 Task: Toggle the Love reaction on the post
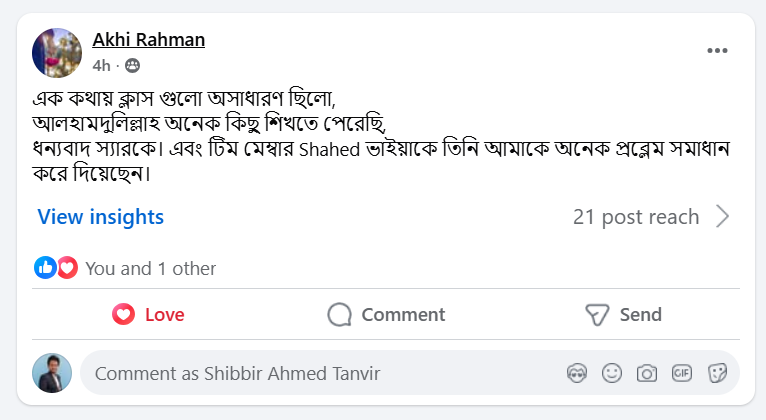click(148, 314)
